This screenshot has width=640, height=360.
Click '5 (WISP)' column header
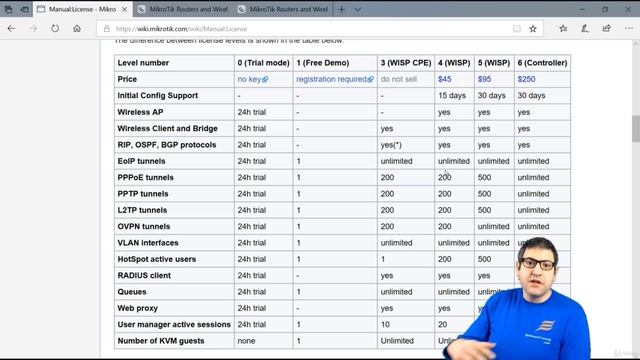pyautogui.click(x=494, y=63)
